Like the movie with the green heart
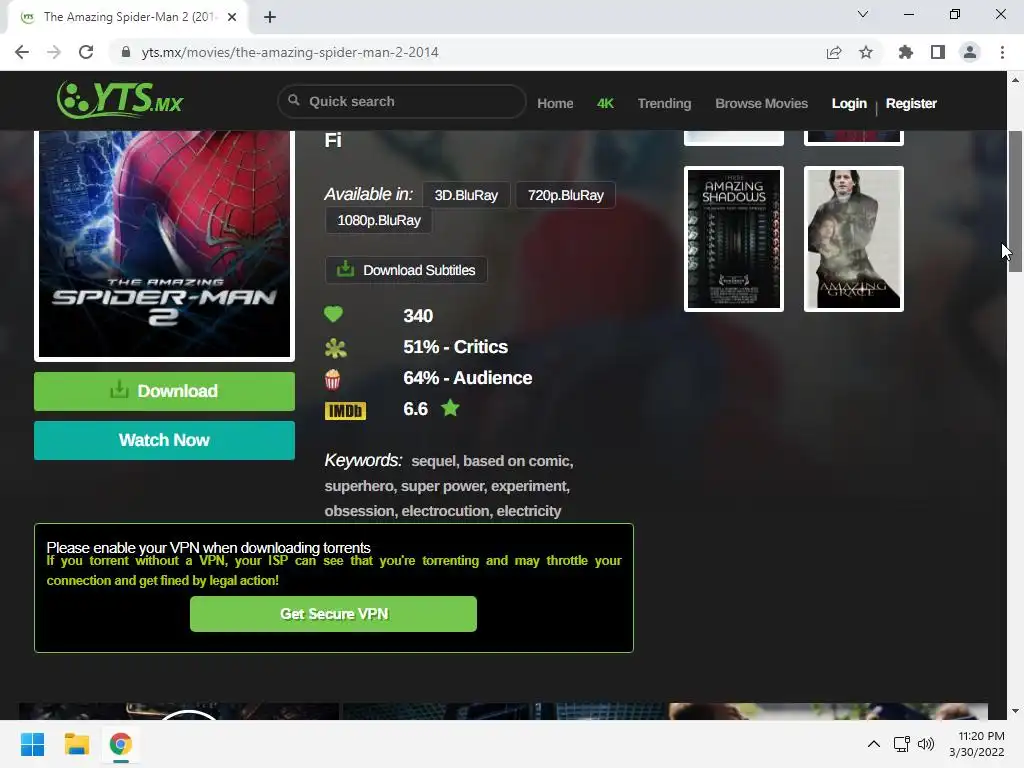 (333, 315)
